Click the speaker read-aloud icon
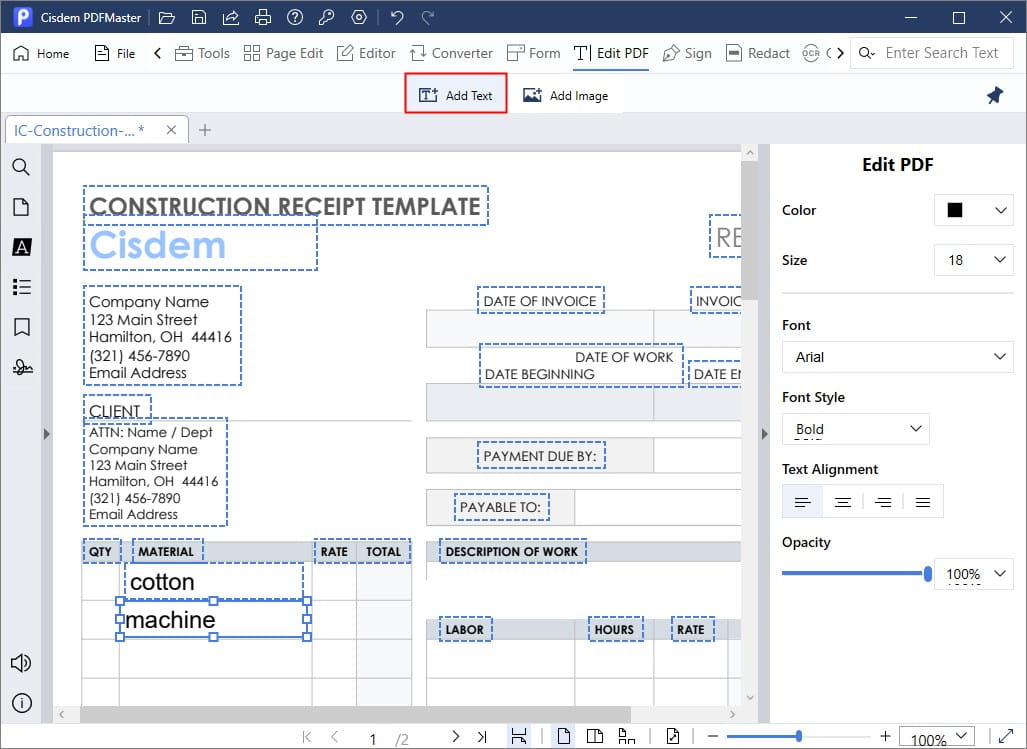The image size is (1027, 749). (x=21, y=663)
